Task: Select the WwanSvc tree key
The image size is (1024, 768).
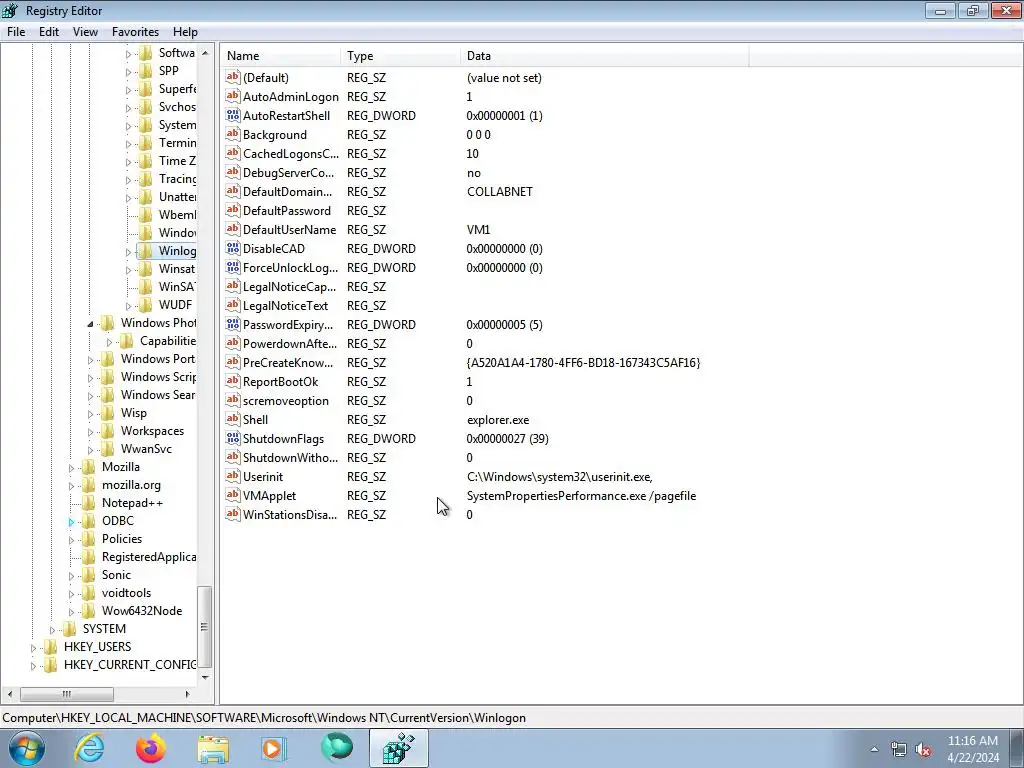Action: [x=146, y=449]
